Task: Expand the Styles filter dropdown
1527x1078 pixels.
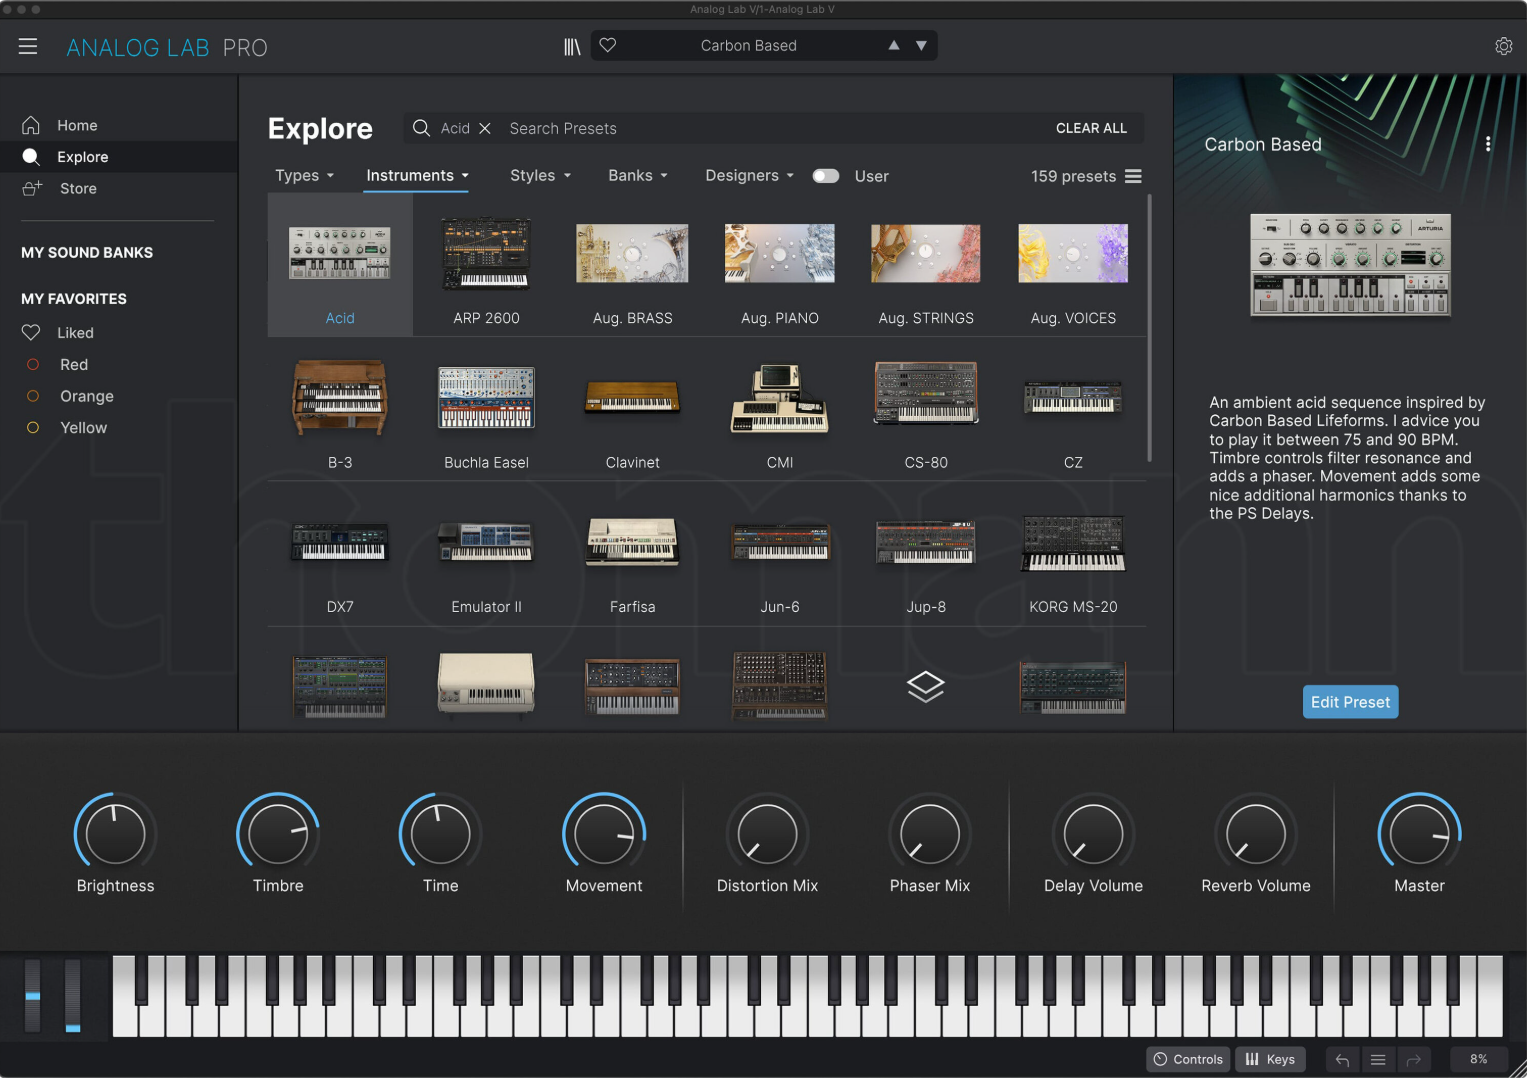Action: point(540,176)
